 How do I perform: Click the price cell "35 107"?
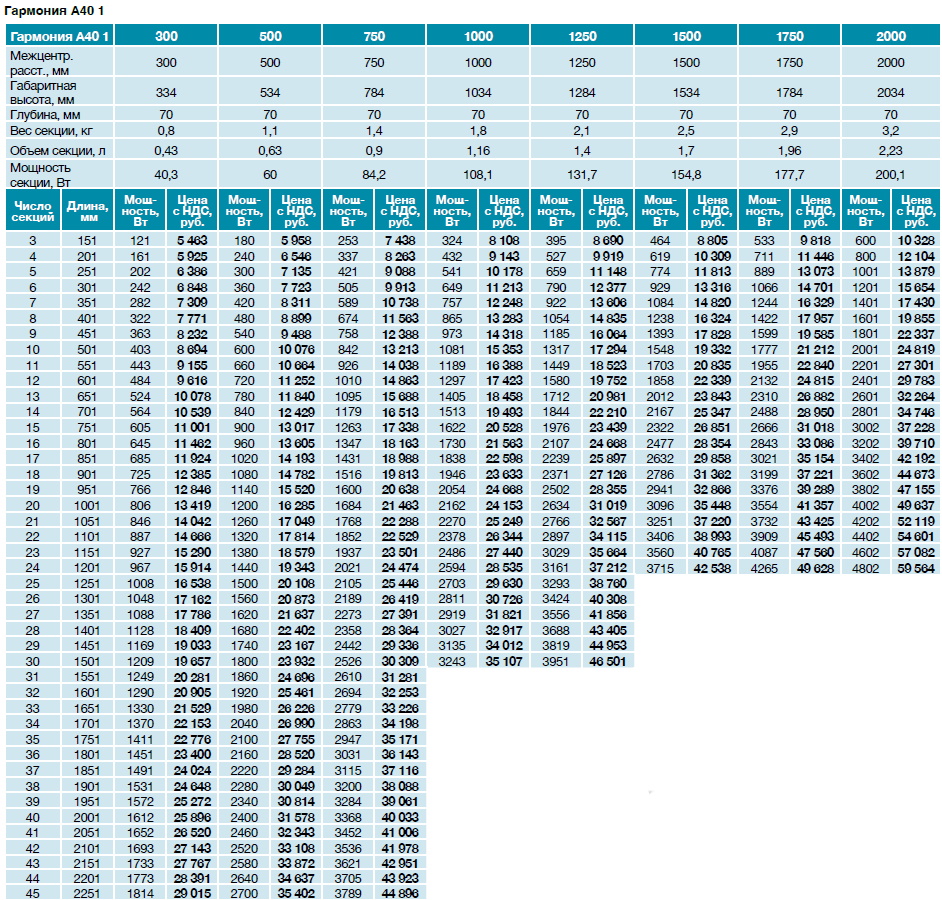504,661
